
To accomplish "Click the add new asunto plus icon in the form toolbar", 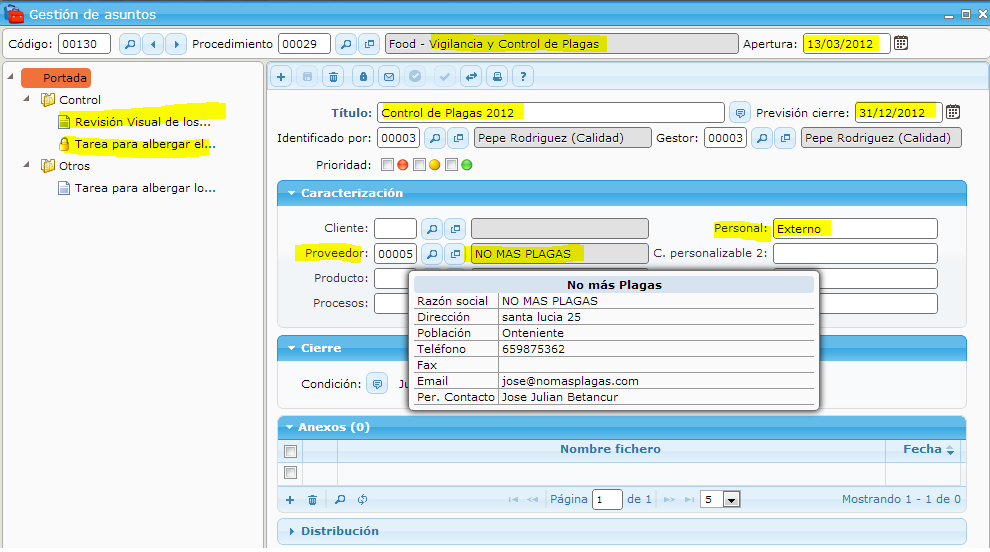I will (x=281, y=76).
